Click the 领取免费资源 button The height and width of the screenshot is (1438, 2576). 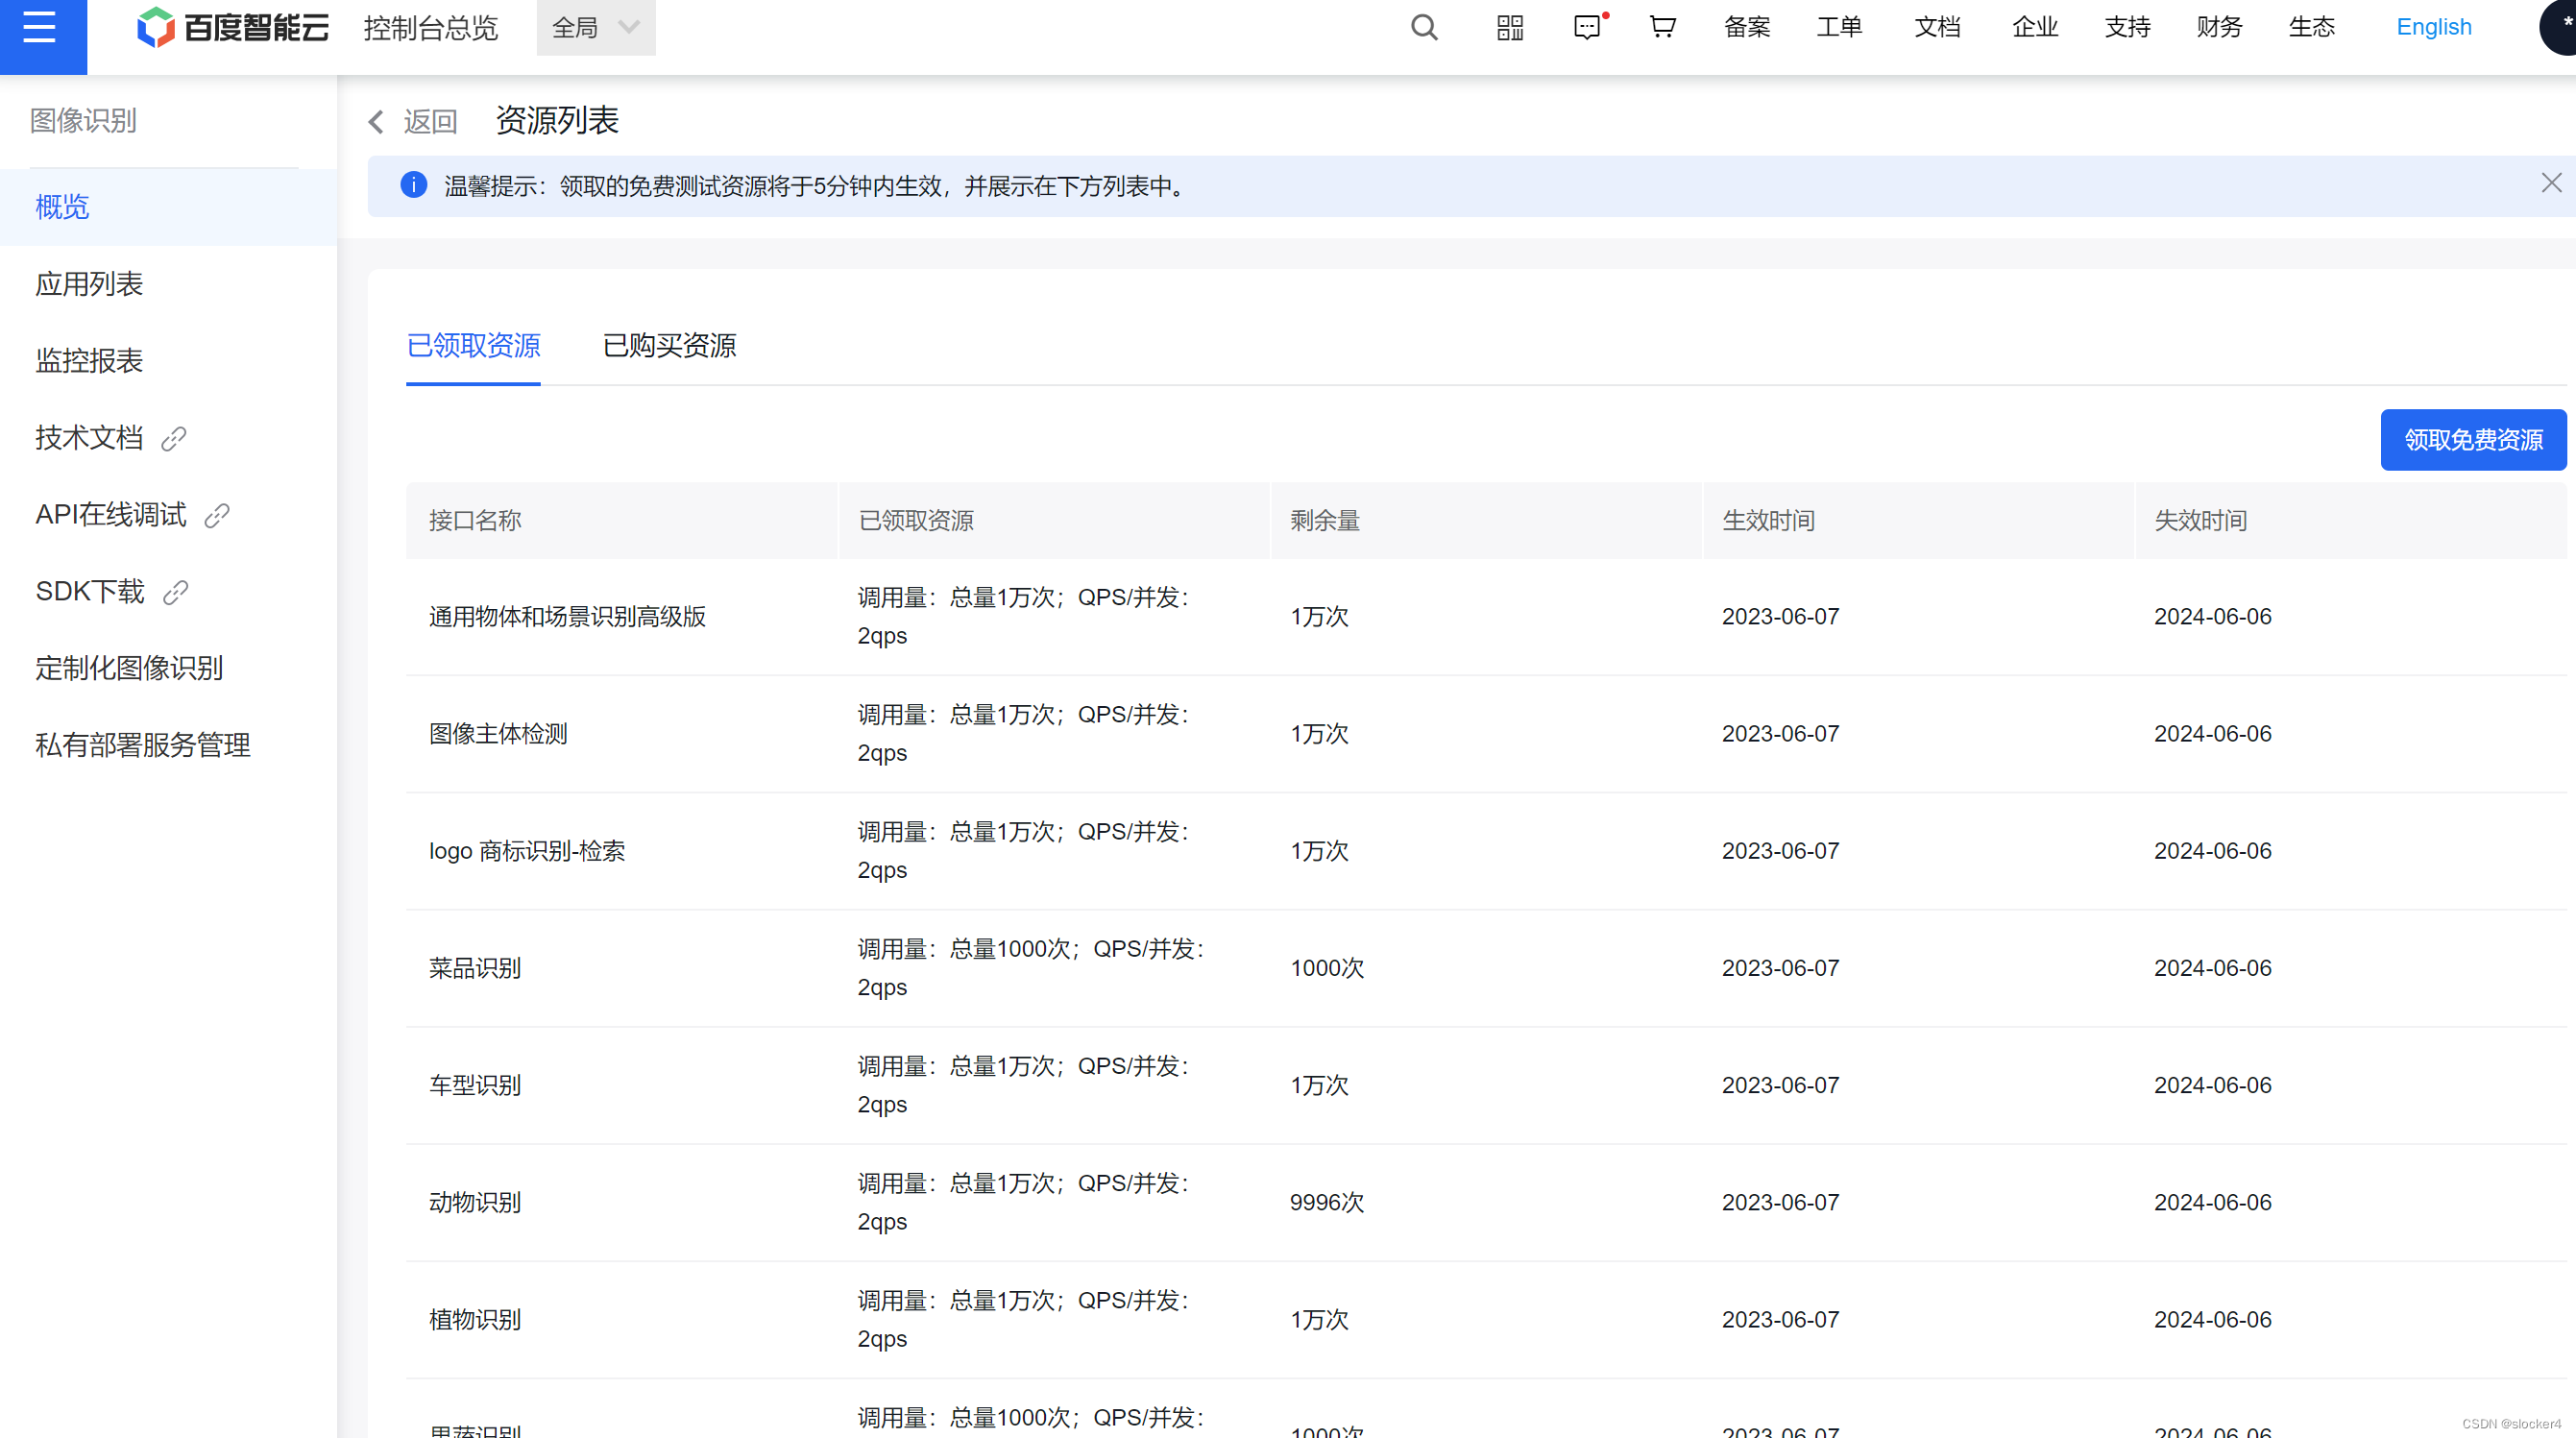tap(2473, 440)
